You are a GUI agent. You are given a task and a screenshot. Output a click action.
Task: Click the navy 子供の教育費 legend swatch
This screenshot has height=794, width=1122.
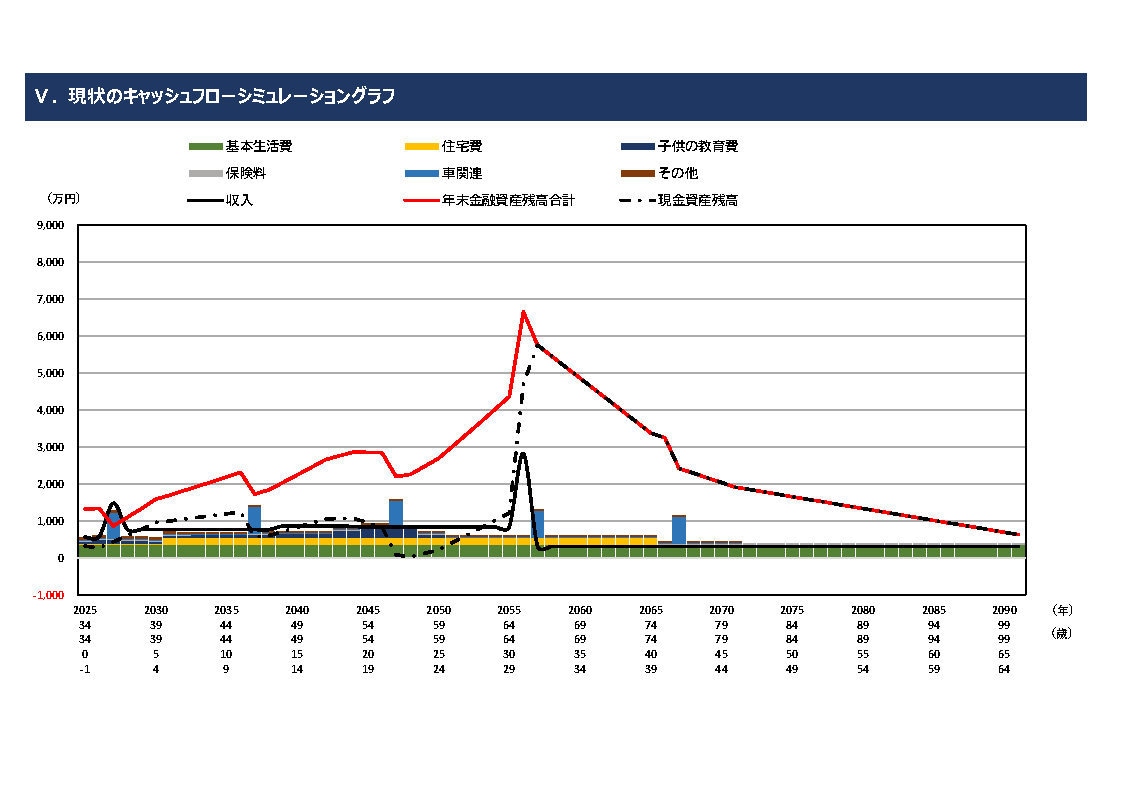click(x=638, y=147)
